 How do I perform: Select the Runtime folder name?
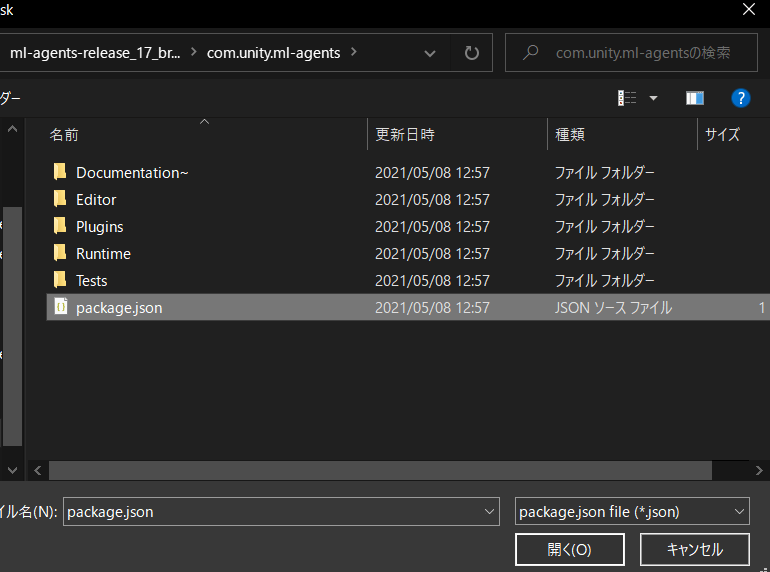coord(104,253)
